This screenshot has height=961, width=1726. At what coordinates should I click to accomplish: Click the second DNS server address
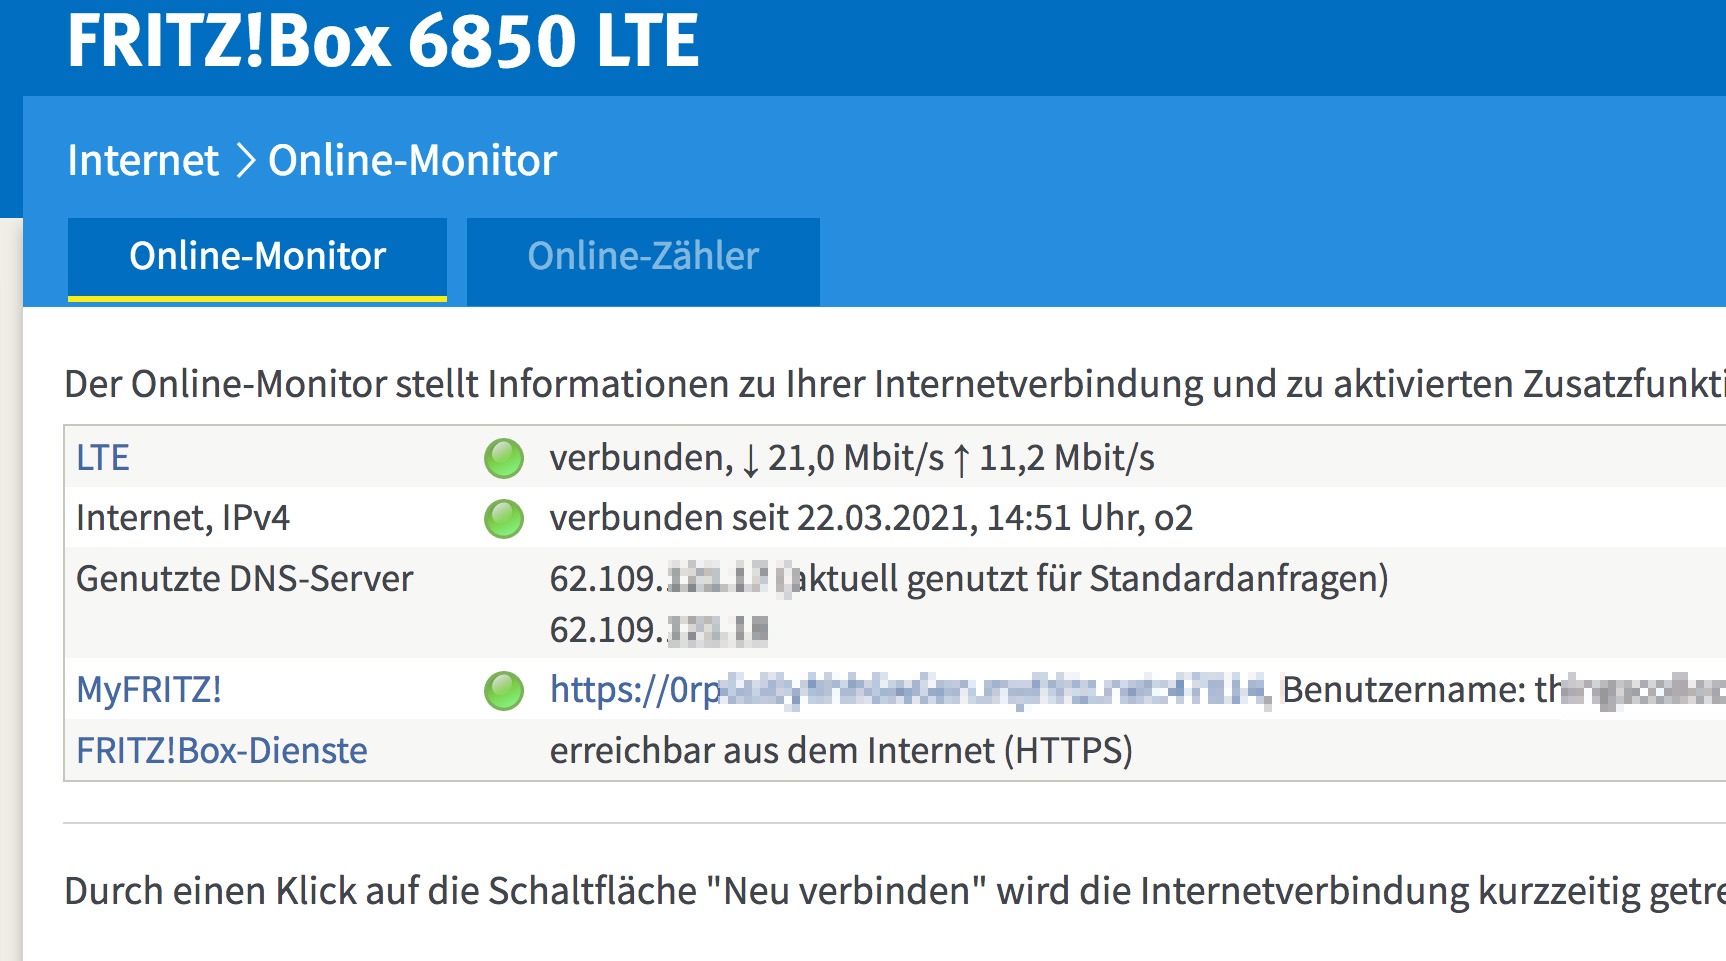[x=658, y=630]
